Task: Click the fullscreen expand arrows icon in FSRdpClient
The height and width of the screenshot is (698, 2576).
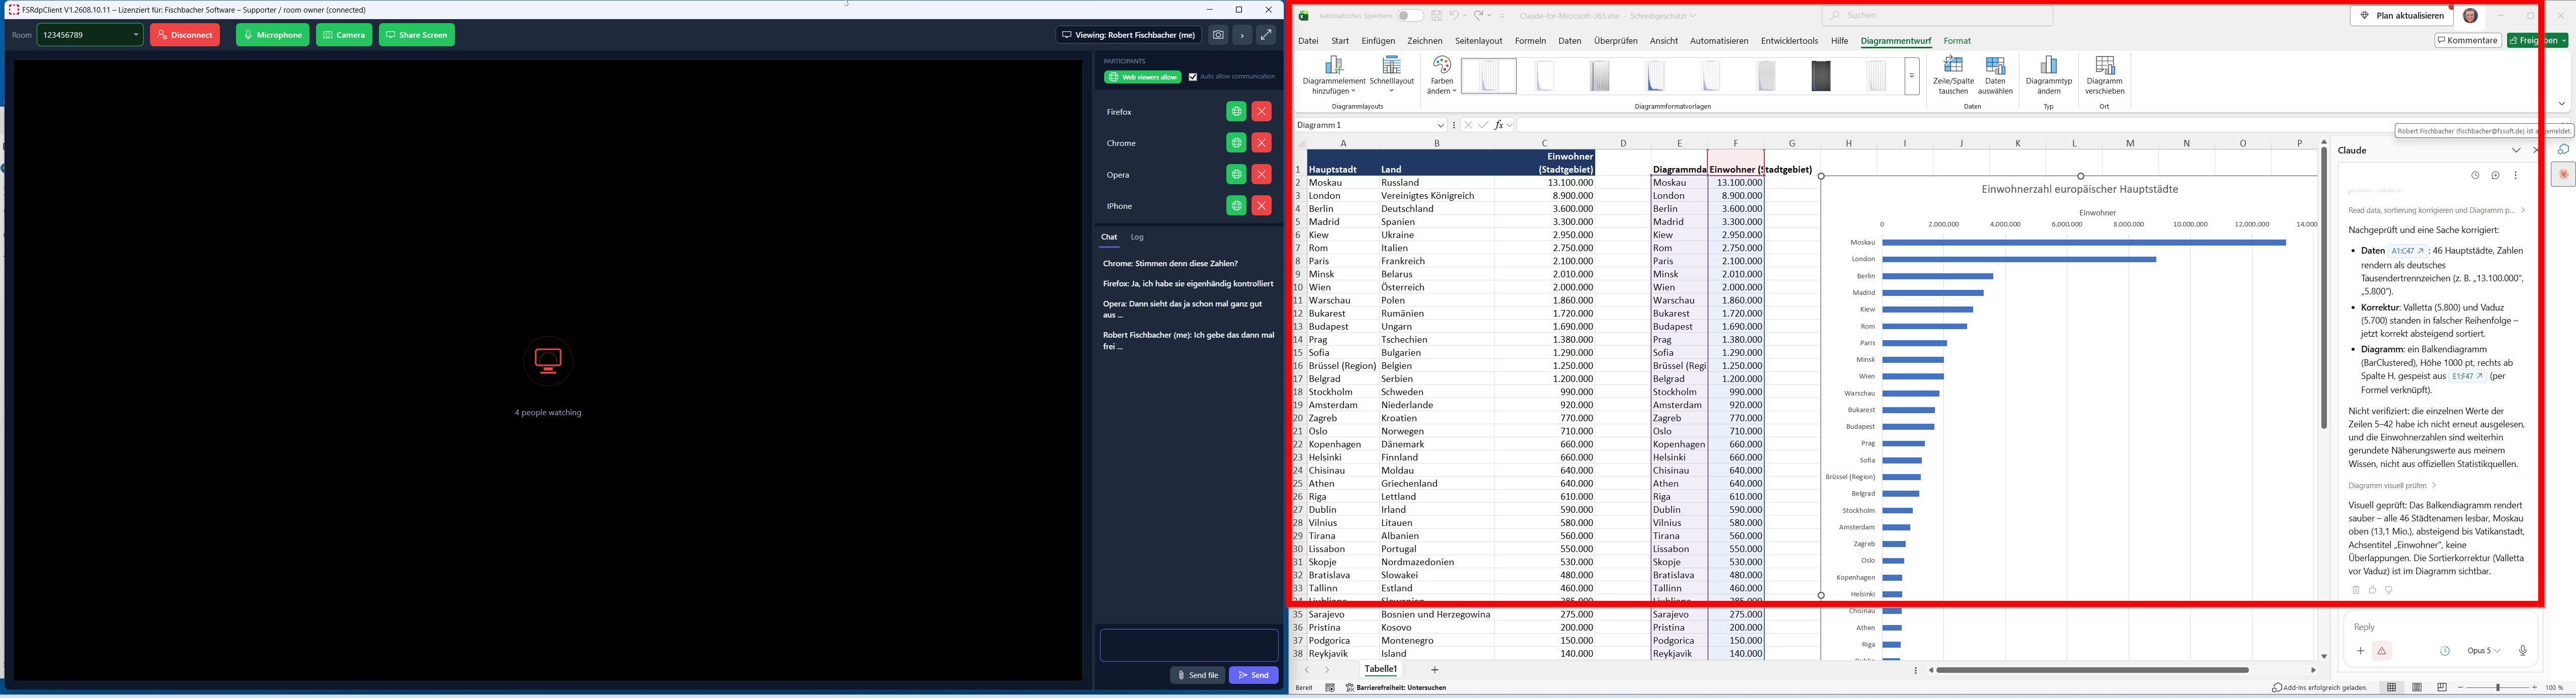Action: point(1266,35)
